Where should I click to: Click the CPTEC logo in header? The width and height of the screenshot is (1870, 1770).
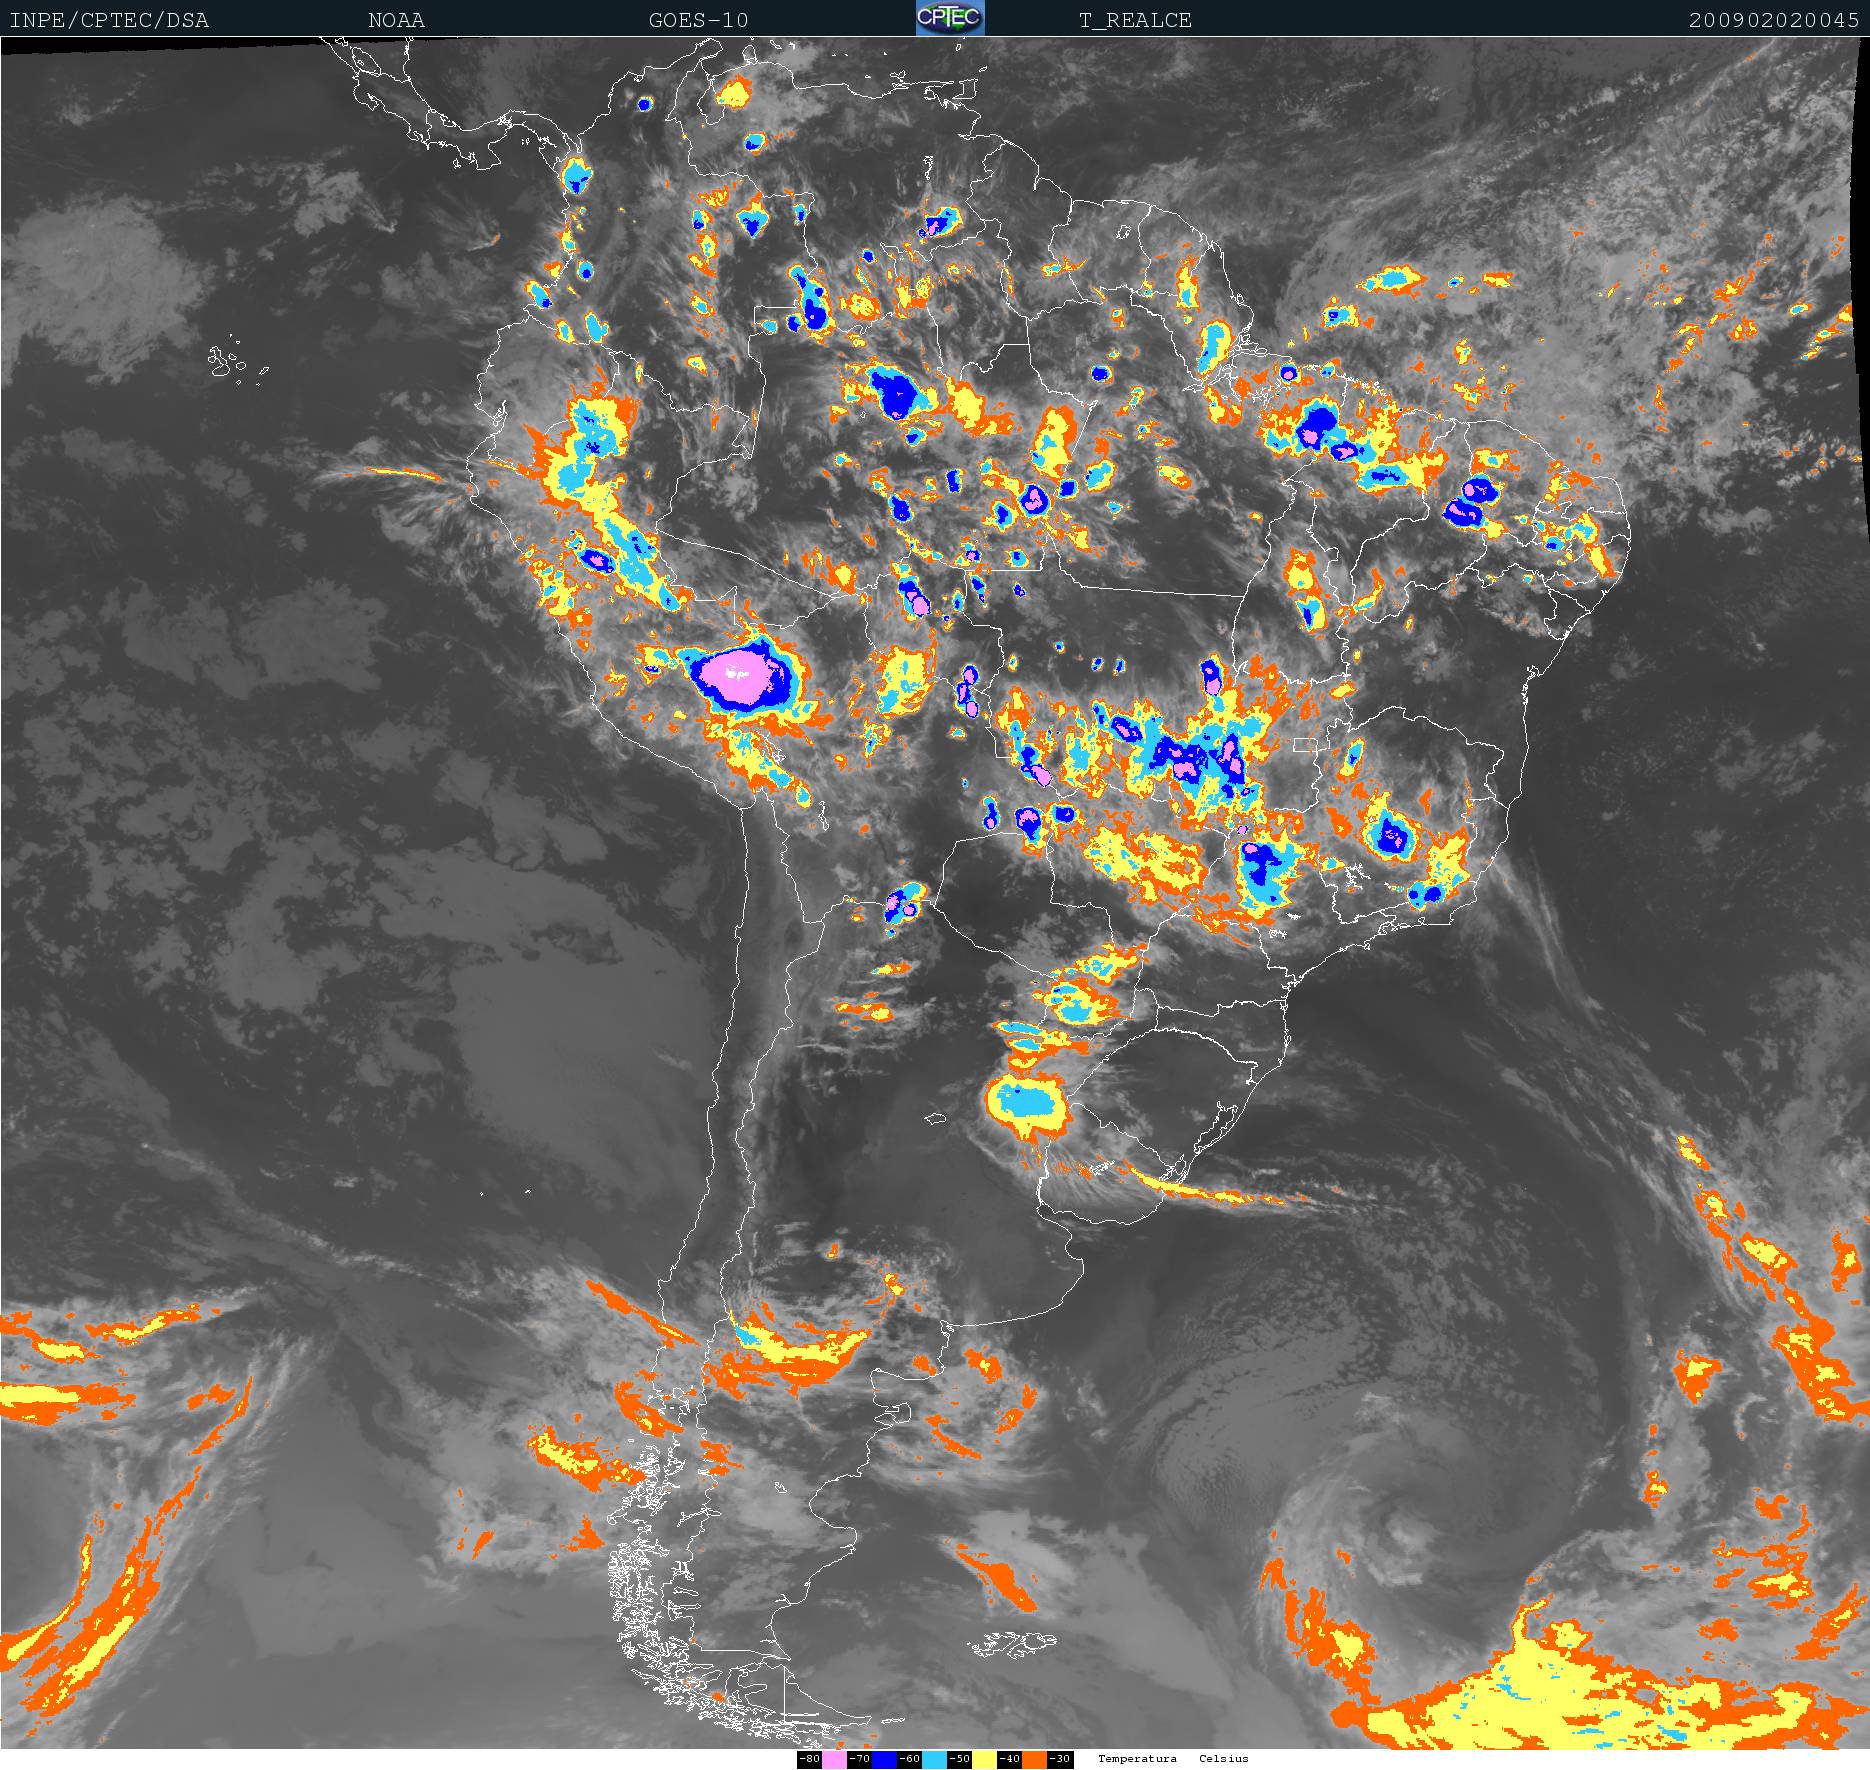(950, 18)
